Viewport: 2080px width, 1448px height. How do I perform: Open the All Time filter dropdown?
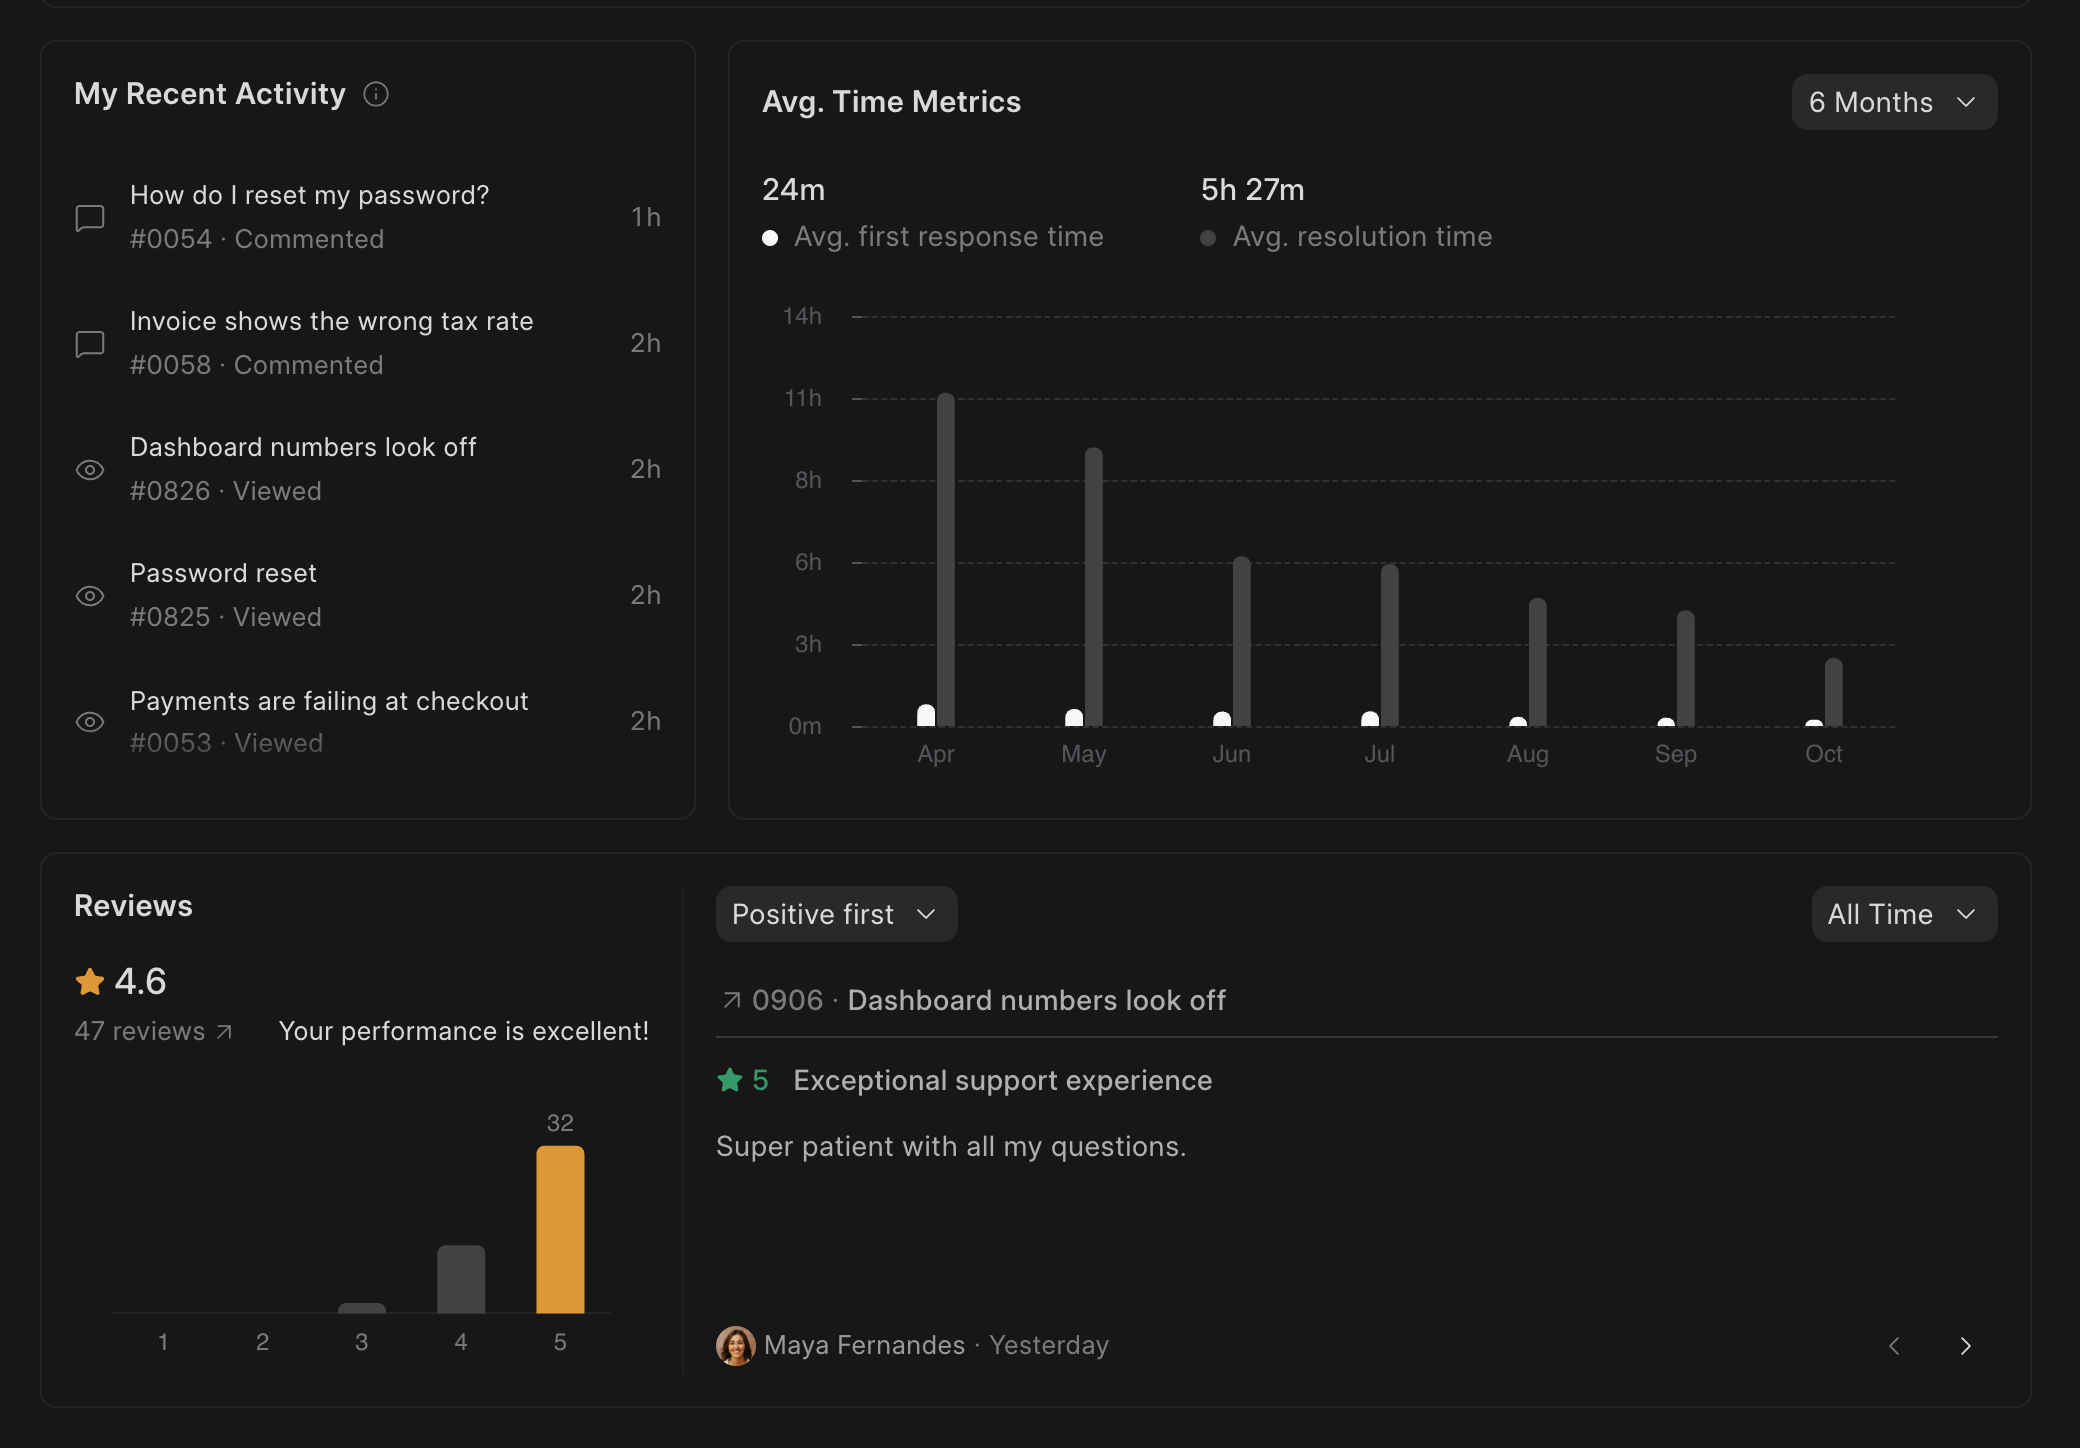pyautogui.click(x=1904, y=914)
